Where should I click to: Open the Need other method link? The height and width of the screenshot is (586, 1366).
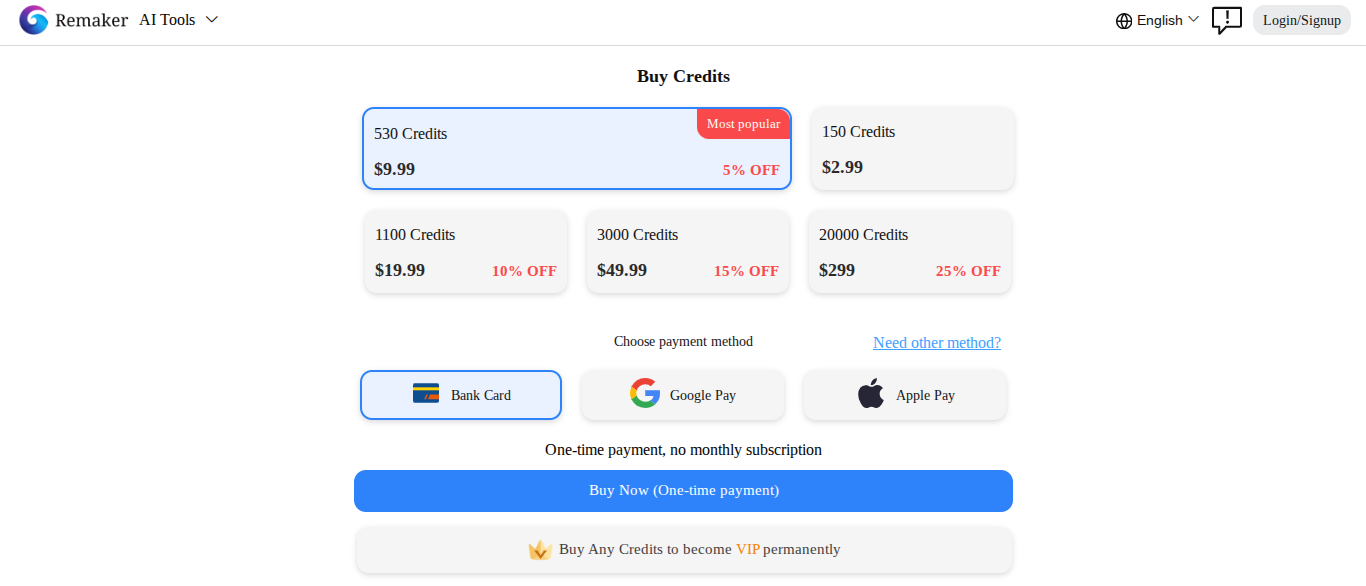pos(937,343)
